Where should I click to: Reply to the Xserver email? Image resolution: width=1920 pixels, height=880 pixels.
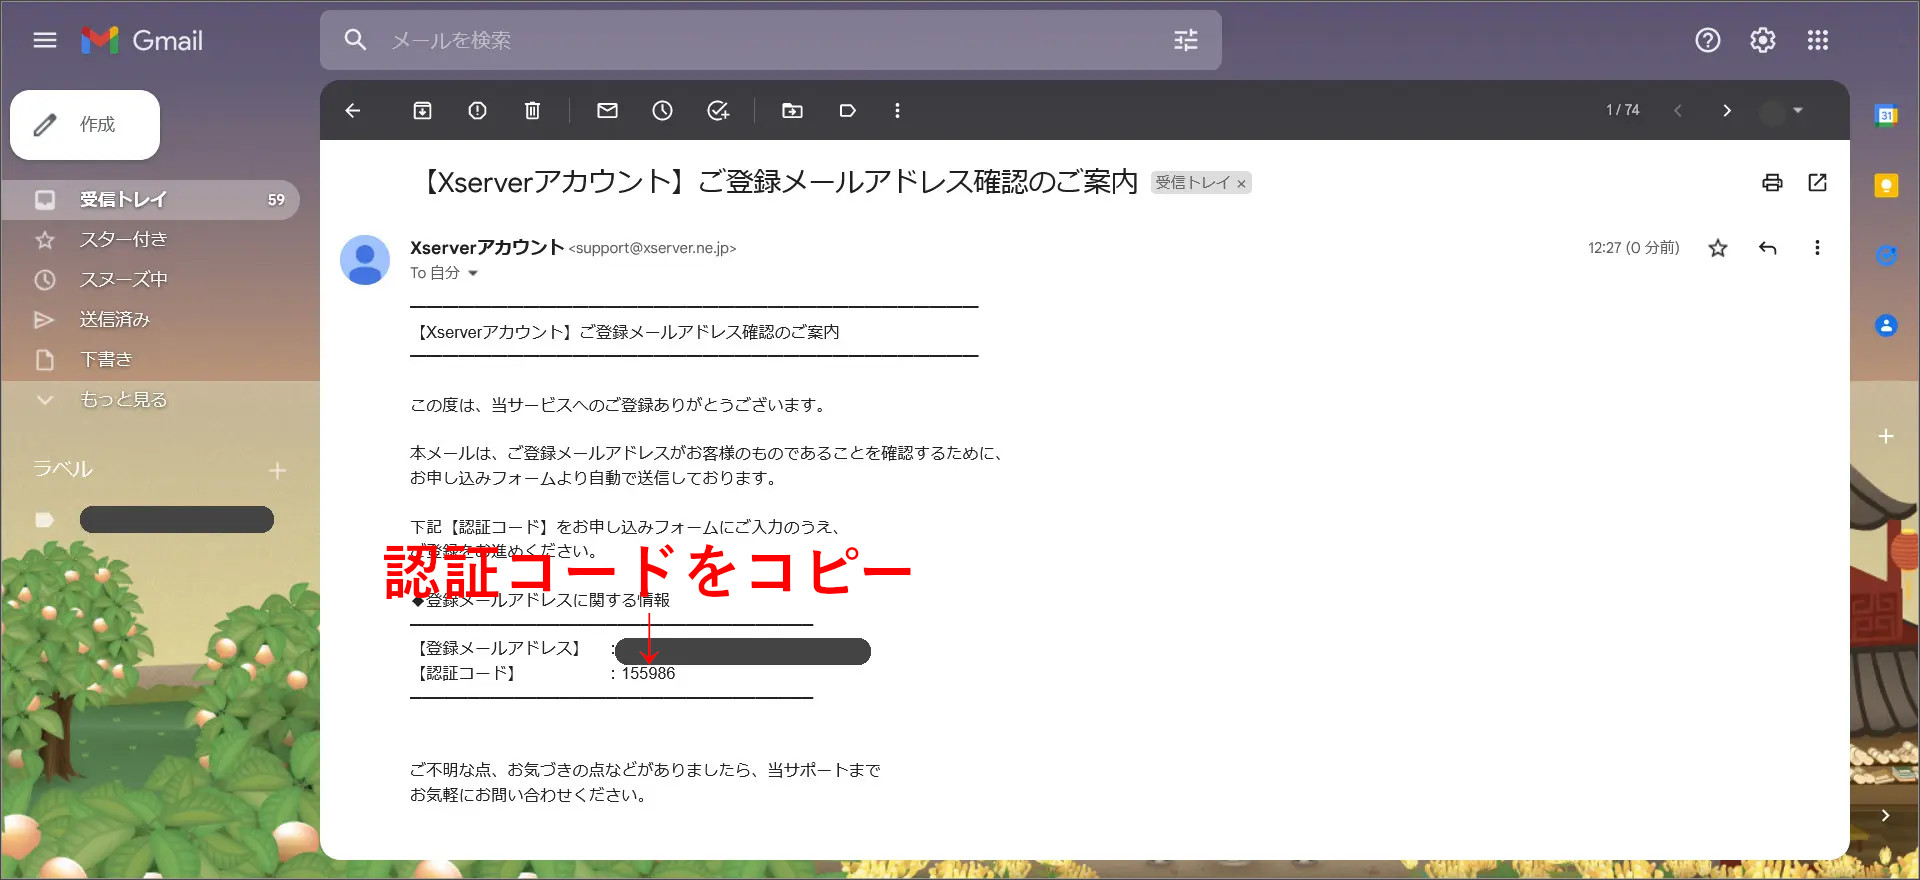pyautogui.click(x=1768, y=248)
